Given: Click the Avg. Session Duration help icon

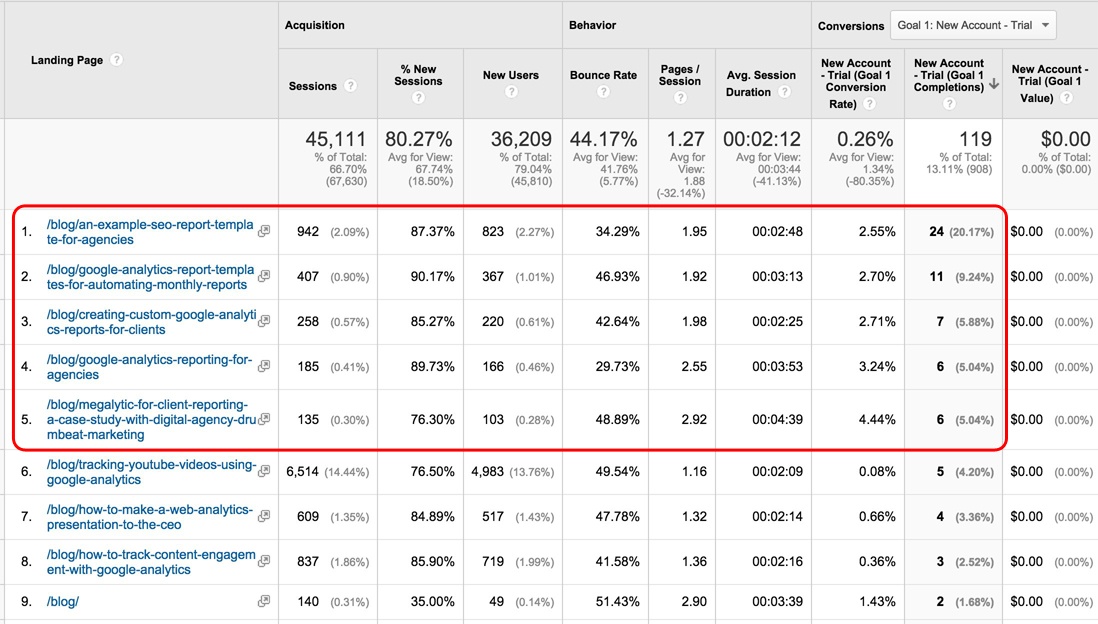Looking at the screenshot, I should click(783, 92).
